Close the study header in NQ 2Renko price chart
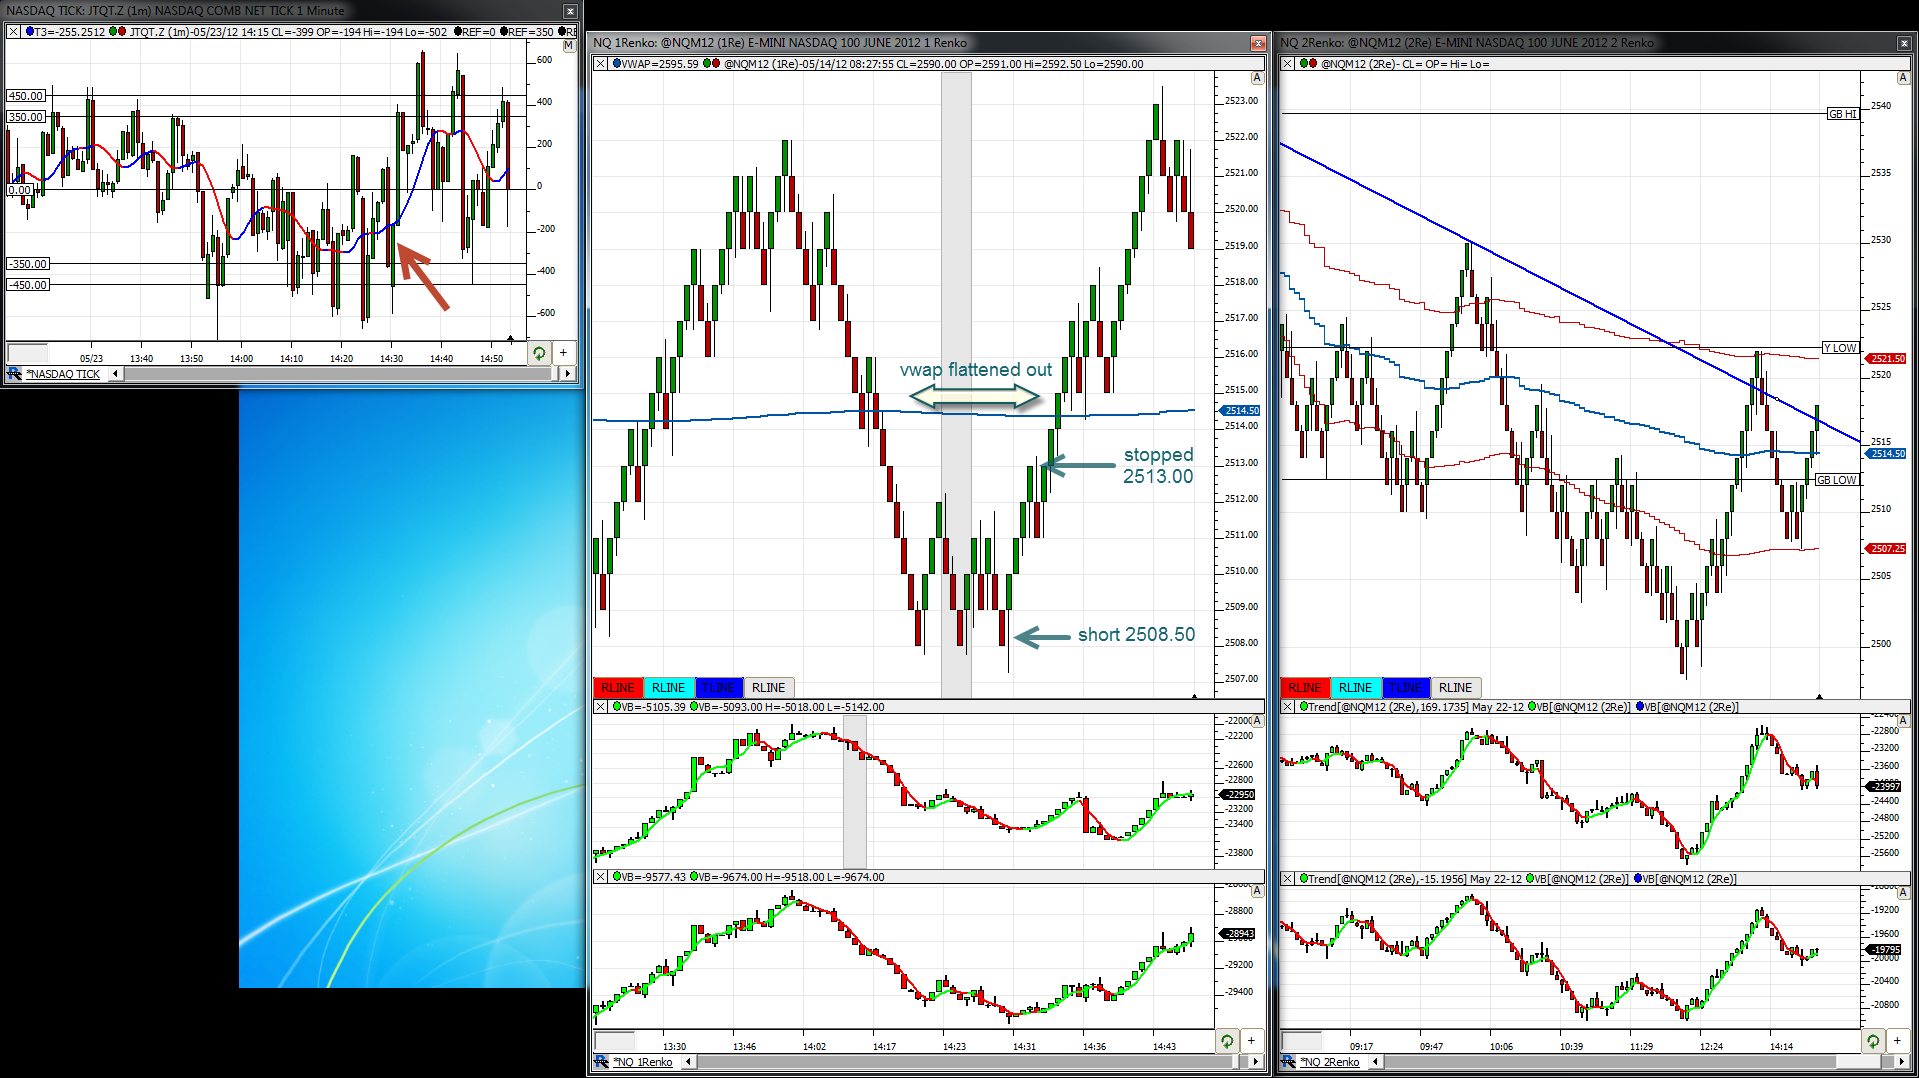 pos(1288,64)
